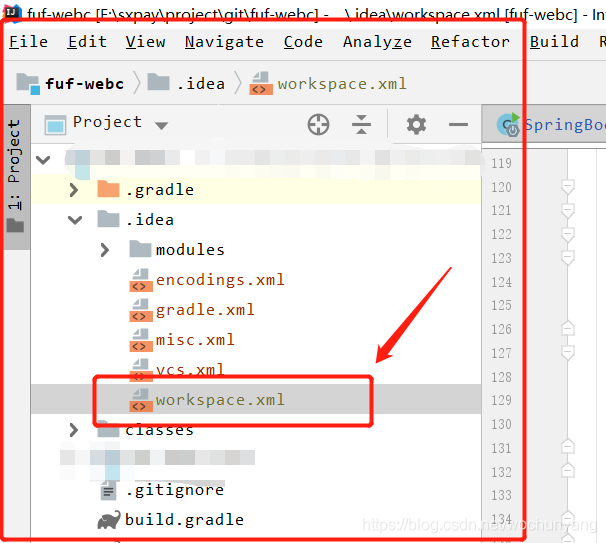The height and width of the screenshot is (543, 606).
Task: Click the SpringBoot tab class icon
Action: coord(508,124)
